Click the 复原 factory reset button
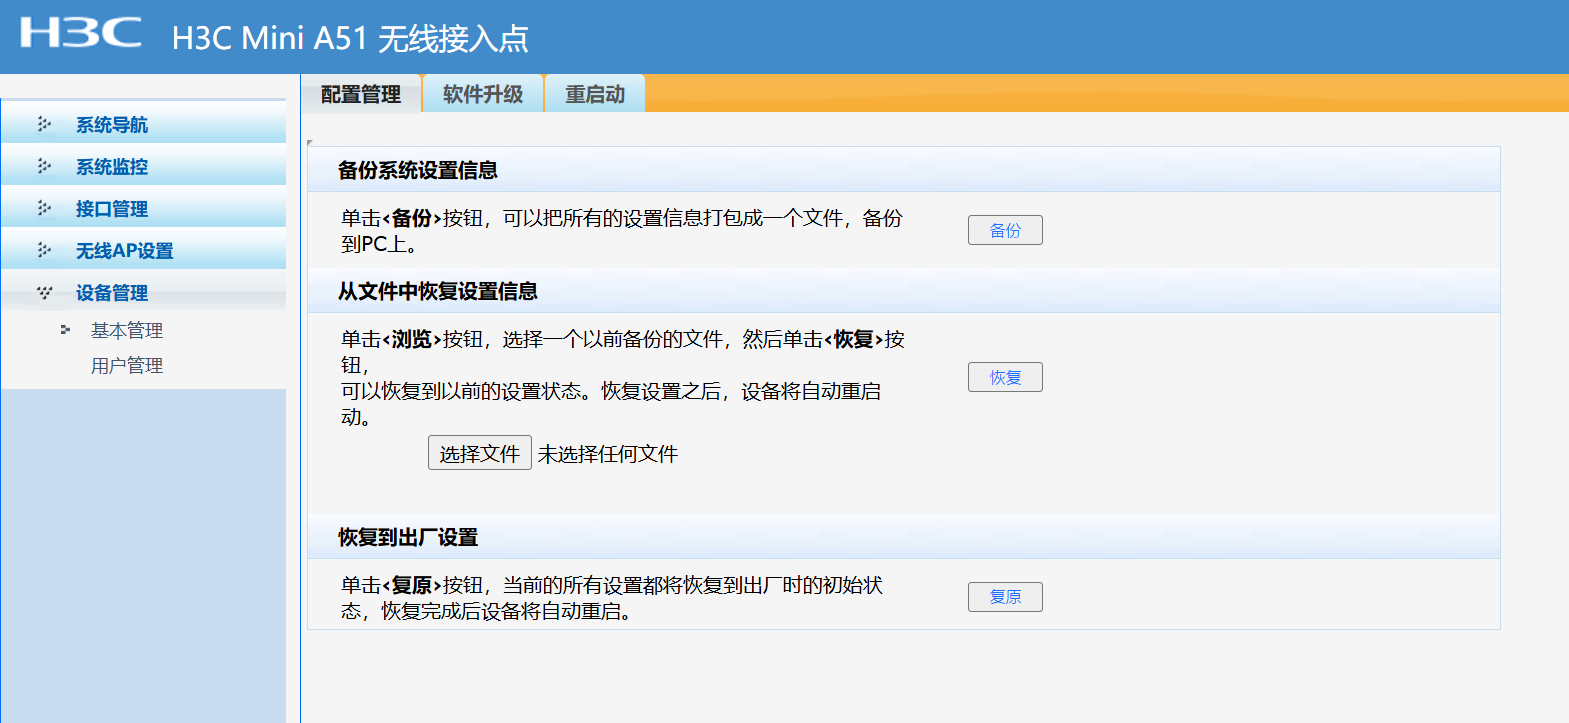 [x=1005, y=597]
